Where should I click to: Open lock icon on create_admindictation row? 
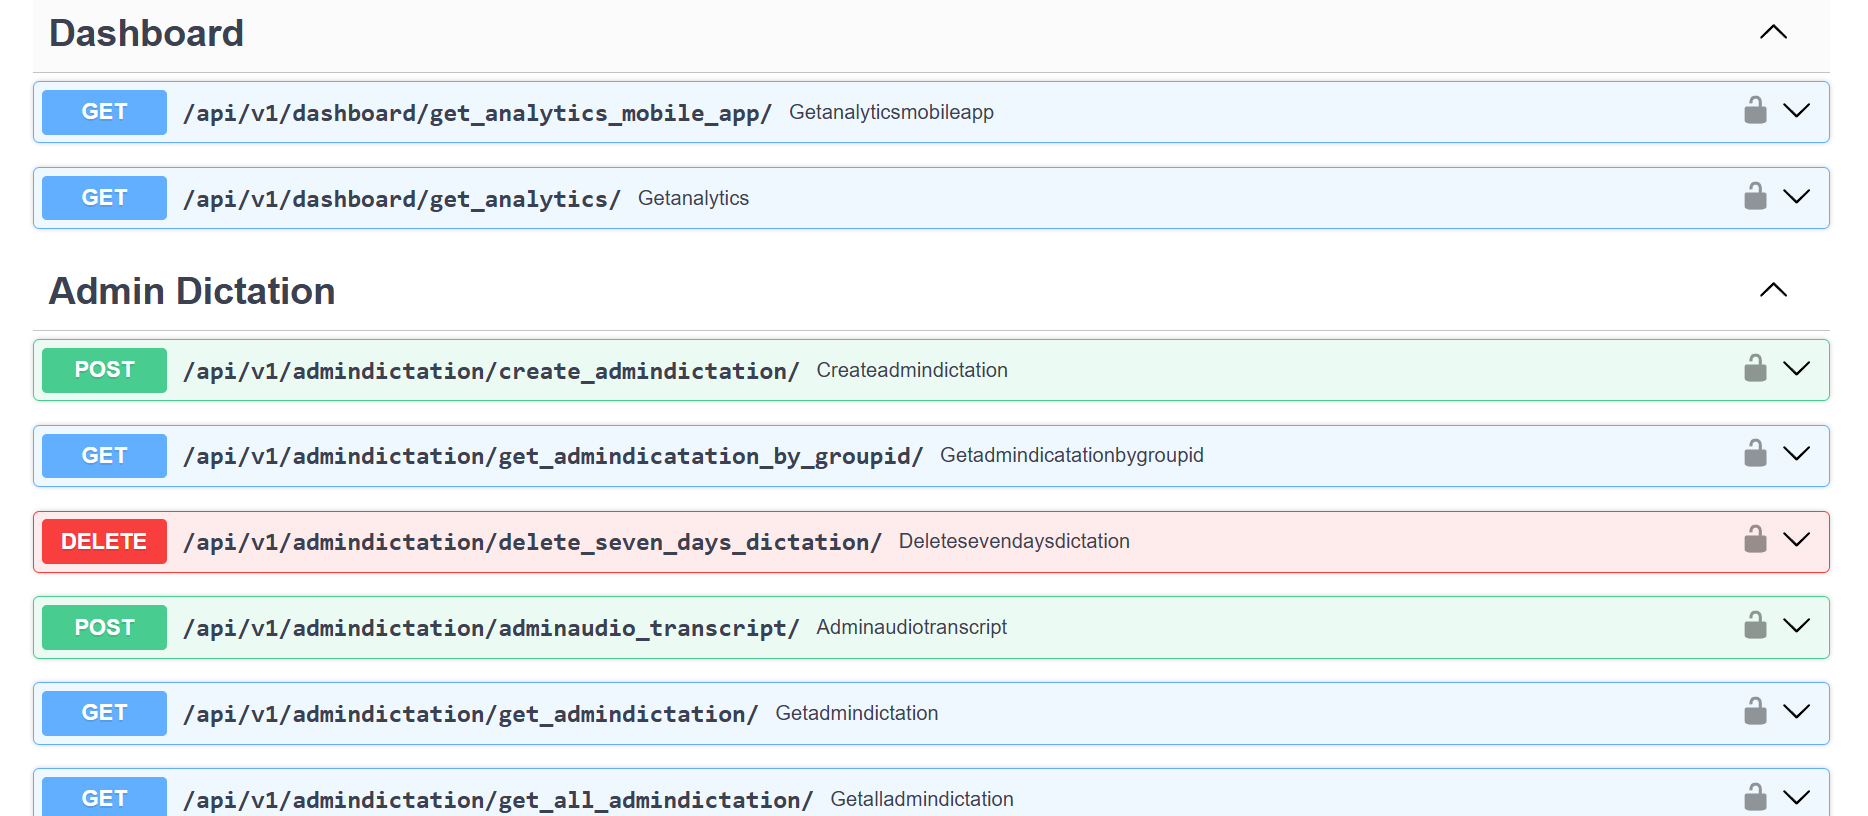tap(1755, 369)
